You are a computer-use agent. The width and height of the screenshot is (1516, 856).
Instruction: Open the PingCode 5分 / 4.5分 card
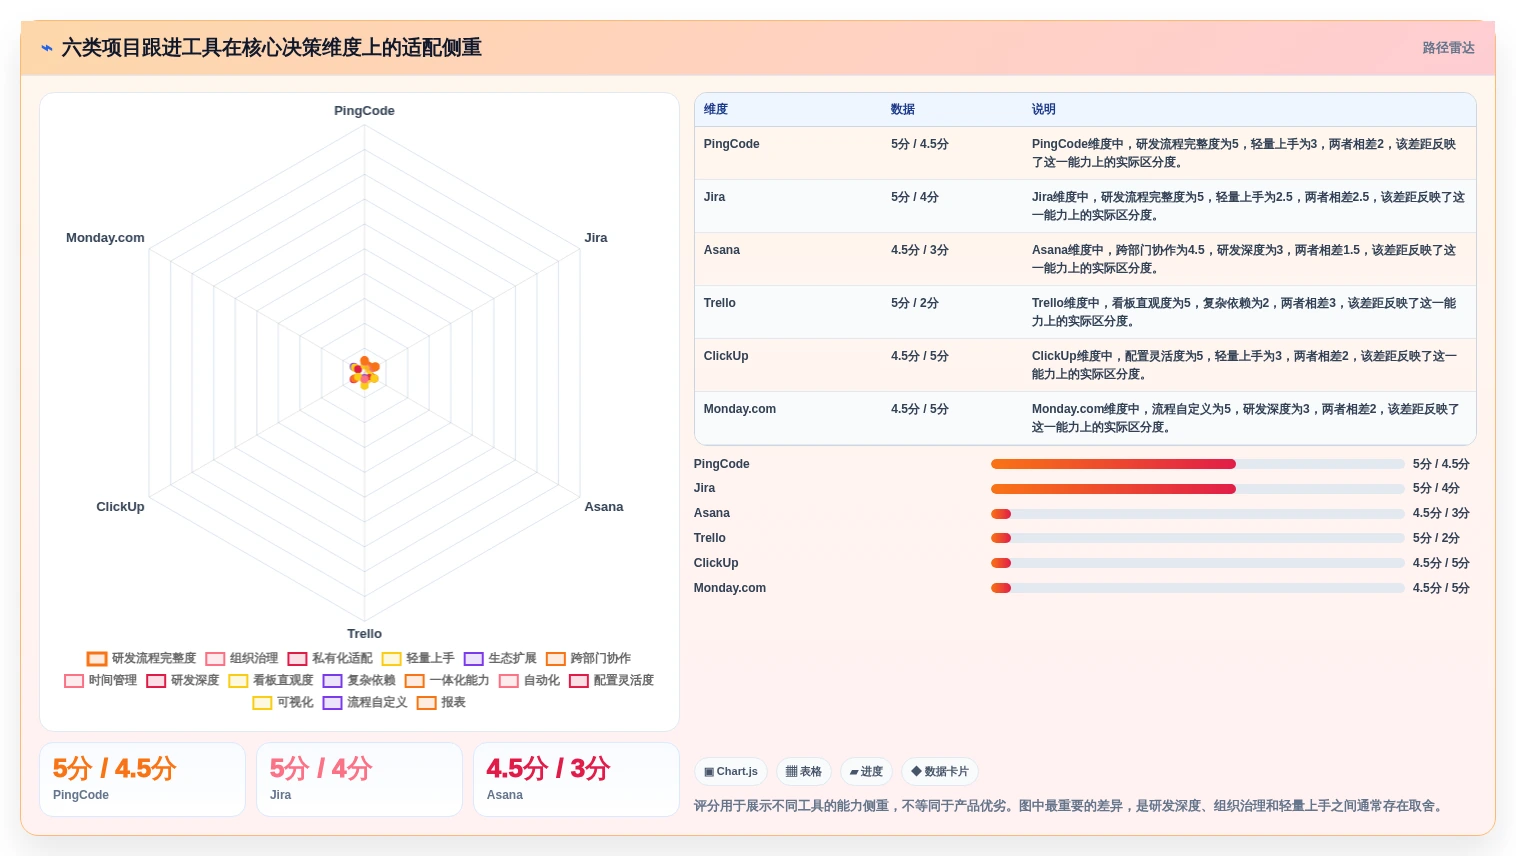click(142, 779)
